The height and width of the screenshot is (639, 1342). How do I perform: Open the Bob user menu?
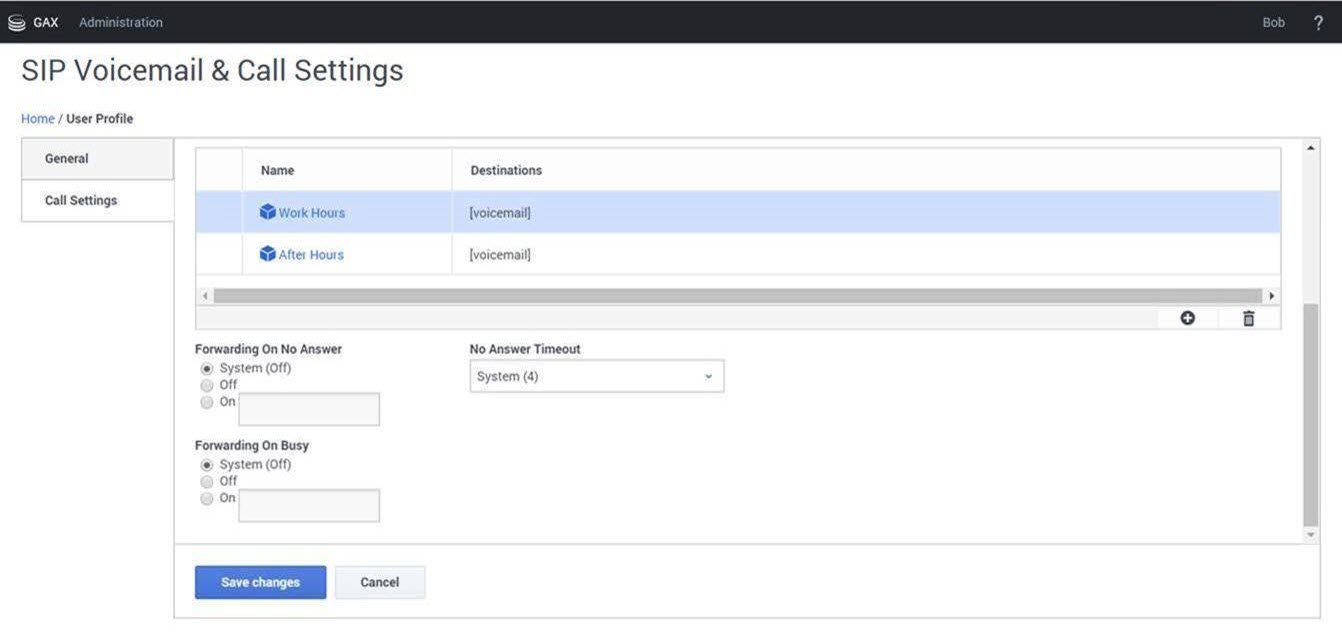tap(1273, 22)
